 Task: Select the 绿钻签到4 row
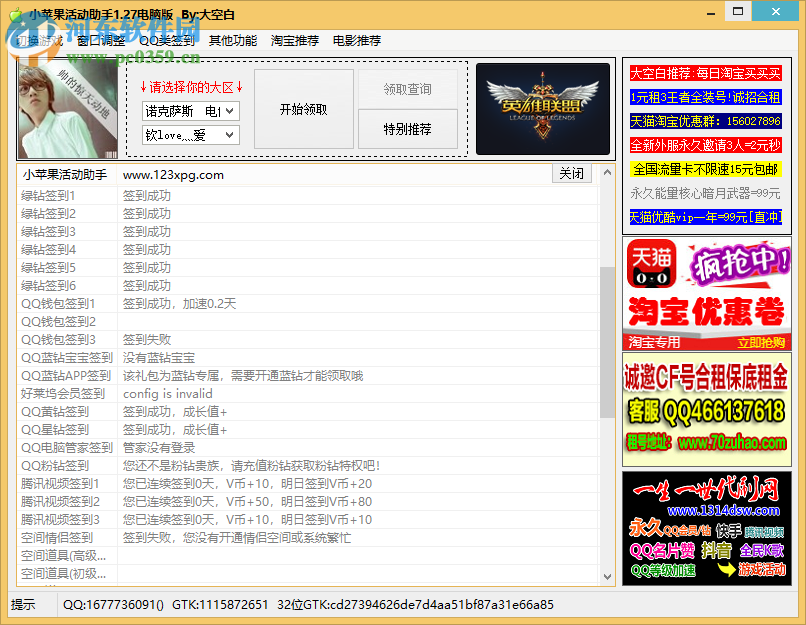pyautogui.click(x=307, y=250)
